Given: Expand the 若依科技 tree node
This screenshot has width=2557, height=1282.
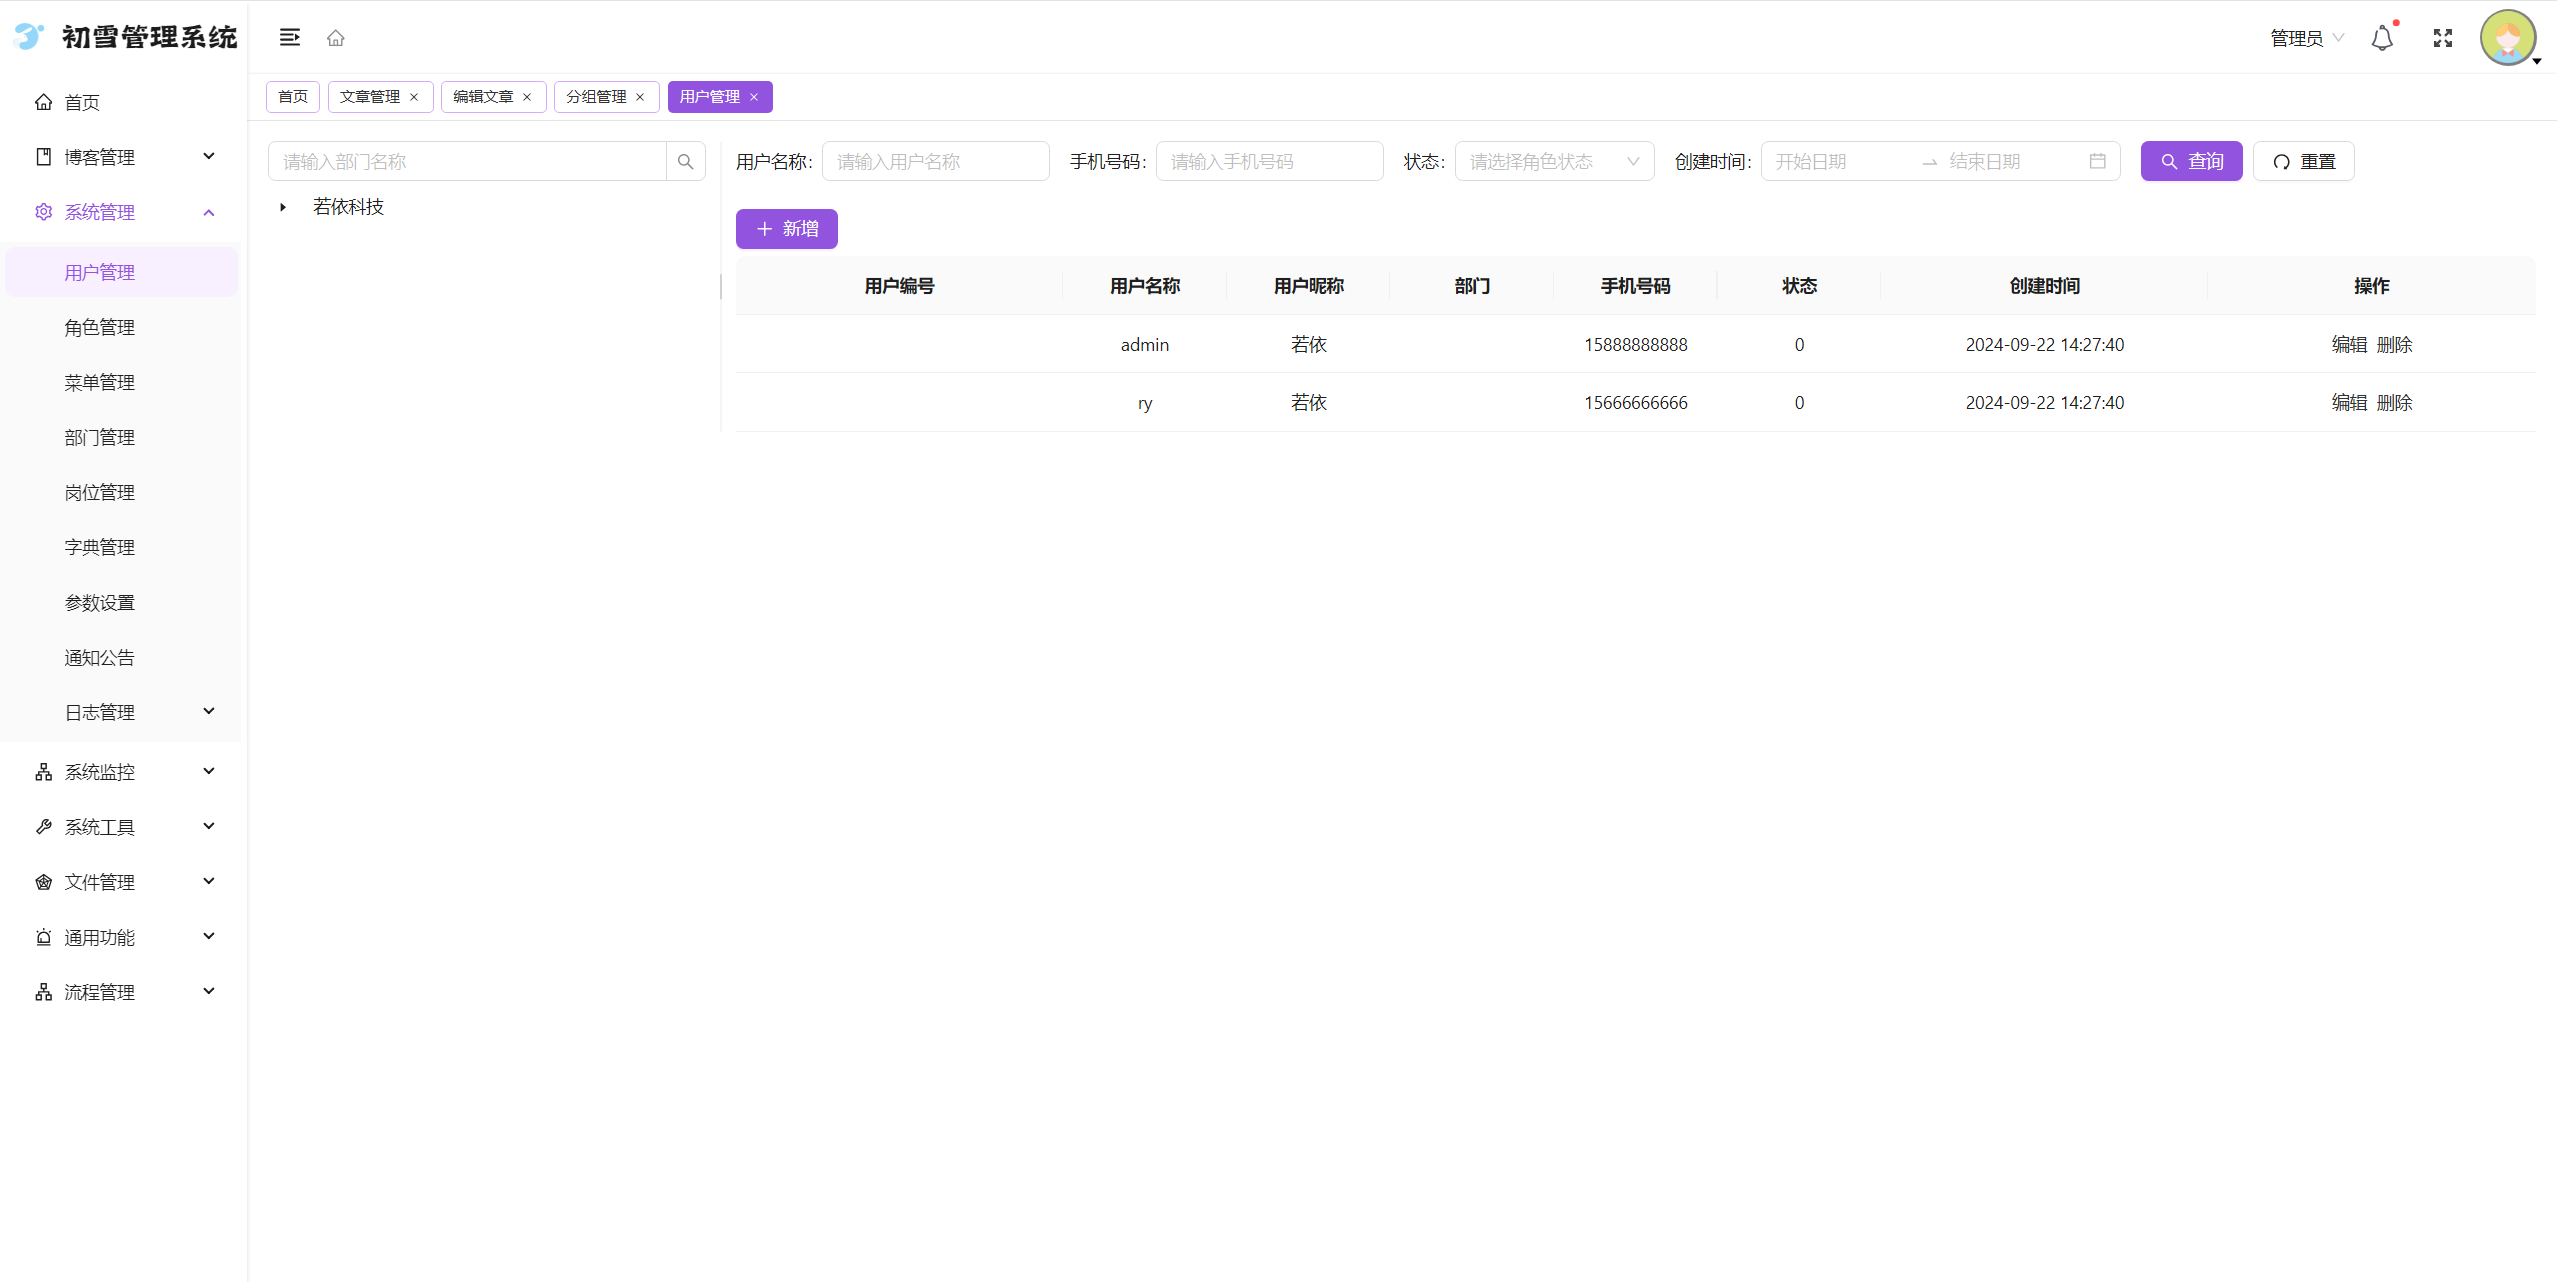Looking at the screenshot, I should tap(283, 207).
